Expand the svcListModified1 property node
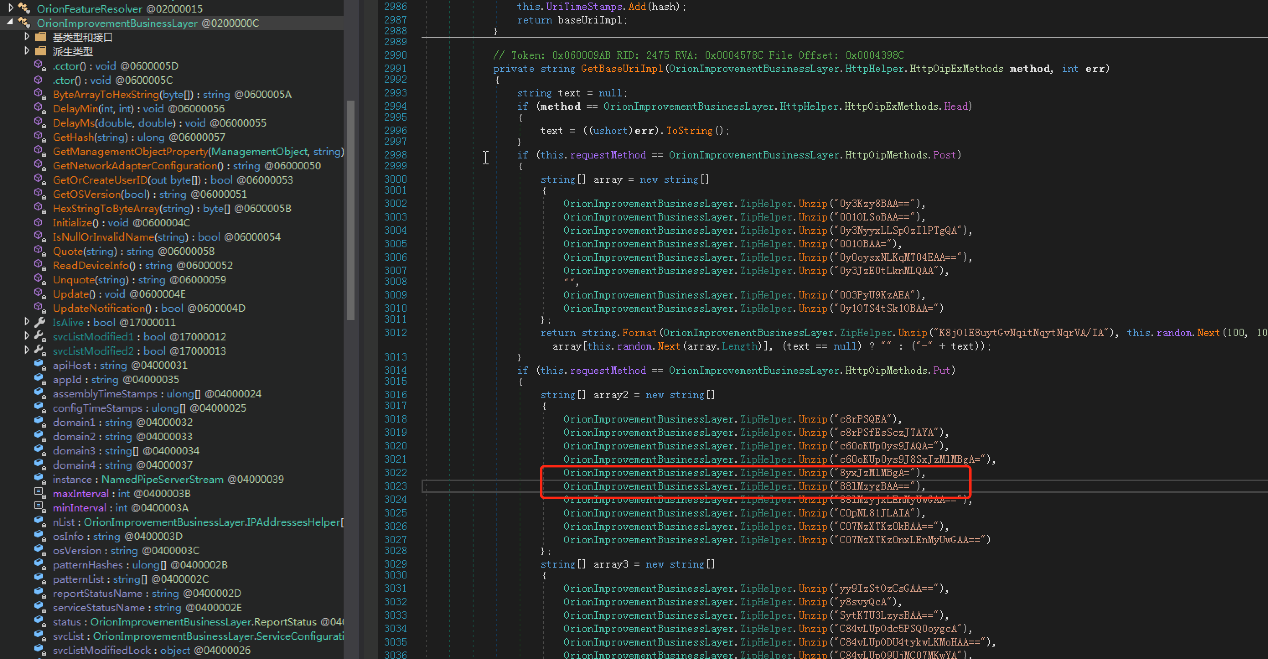1268x659 pixels. (27, 337)
